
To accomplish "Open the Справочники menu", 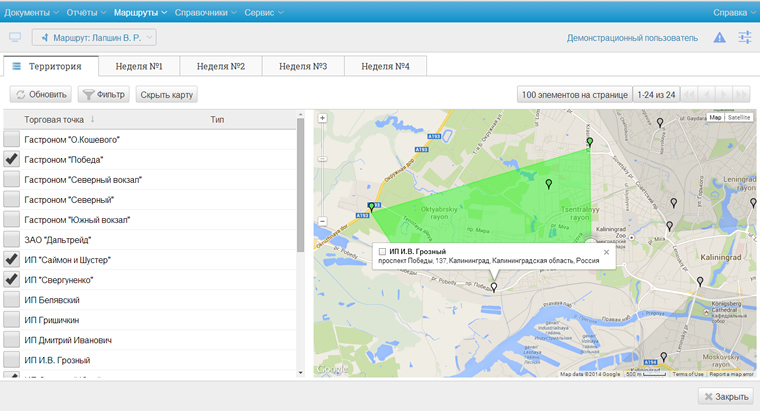I will tap(206, 13).
